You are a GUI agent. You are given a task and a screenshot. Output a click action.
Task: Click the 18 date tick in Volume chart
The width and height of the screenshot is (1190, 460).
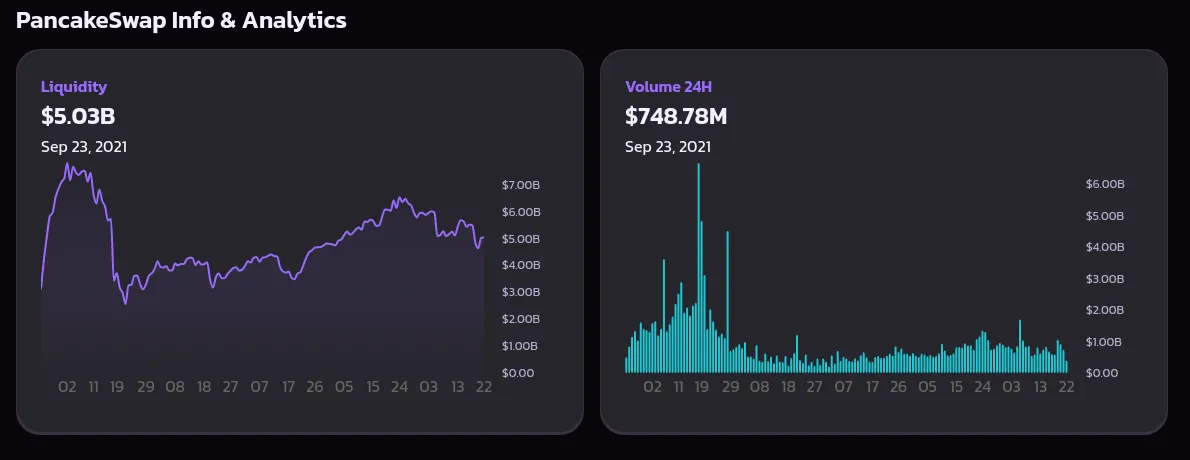pyautogui.click(x=788, y=386)
